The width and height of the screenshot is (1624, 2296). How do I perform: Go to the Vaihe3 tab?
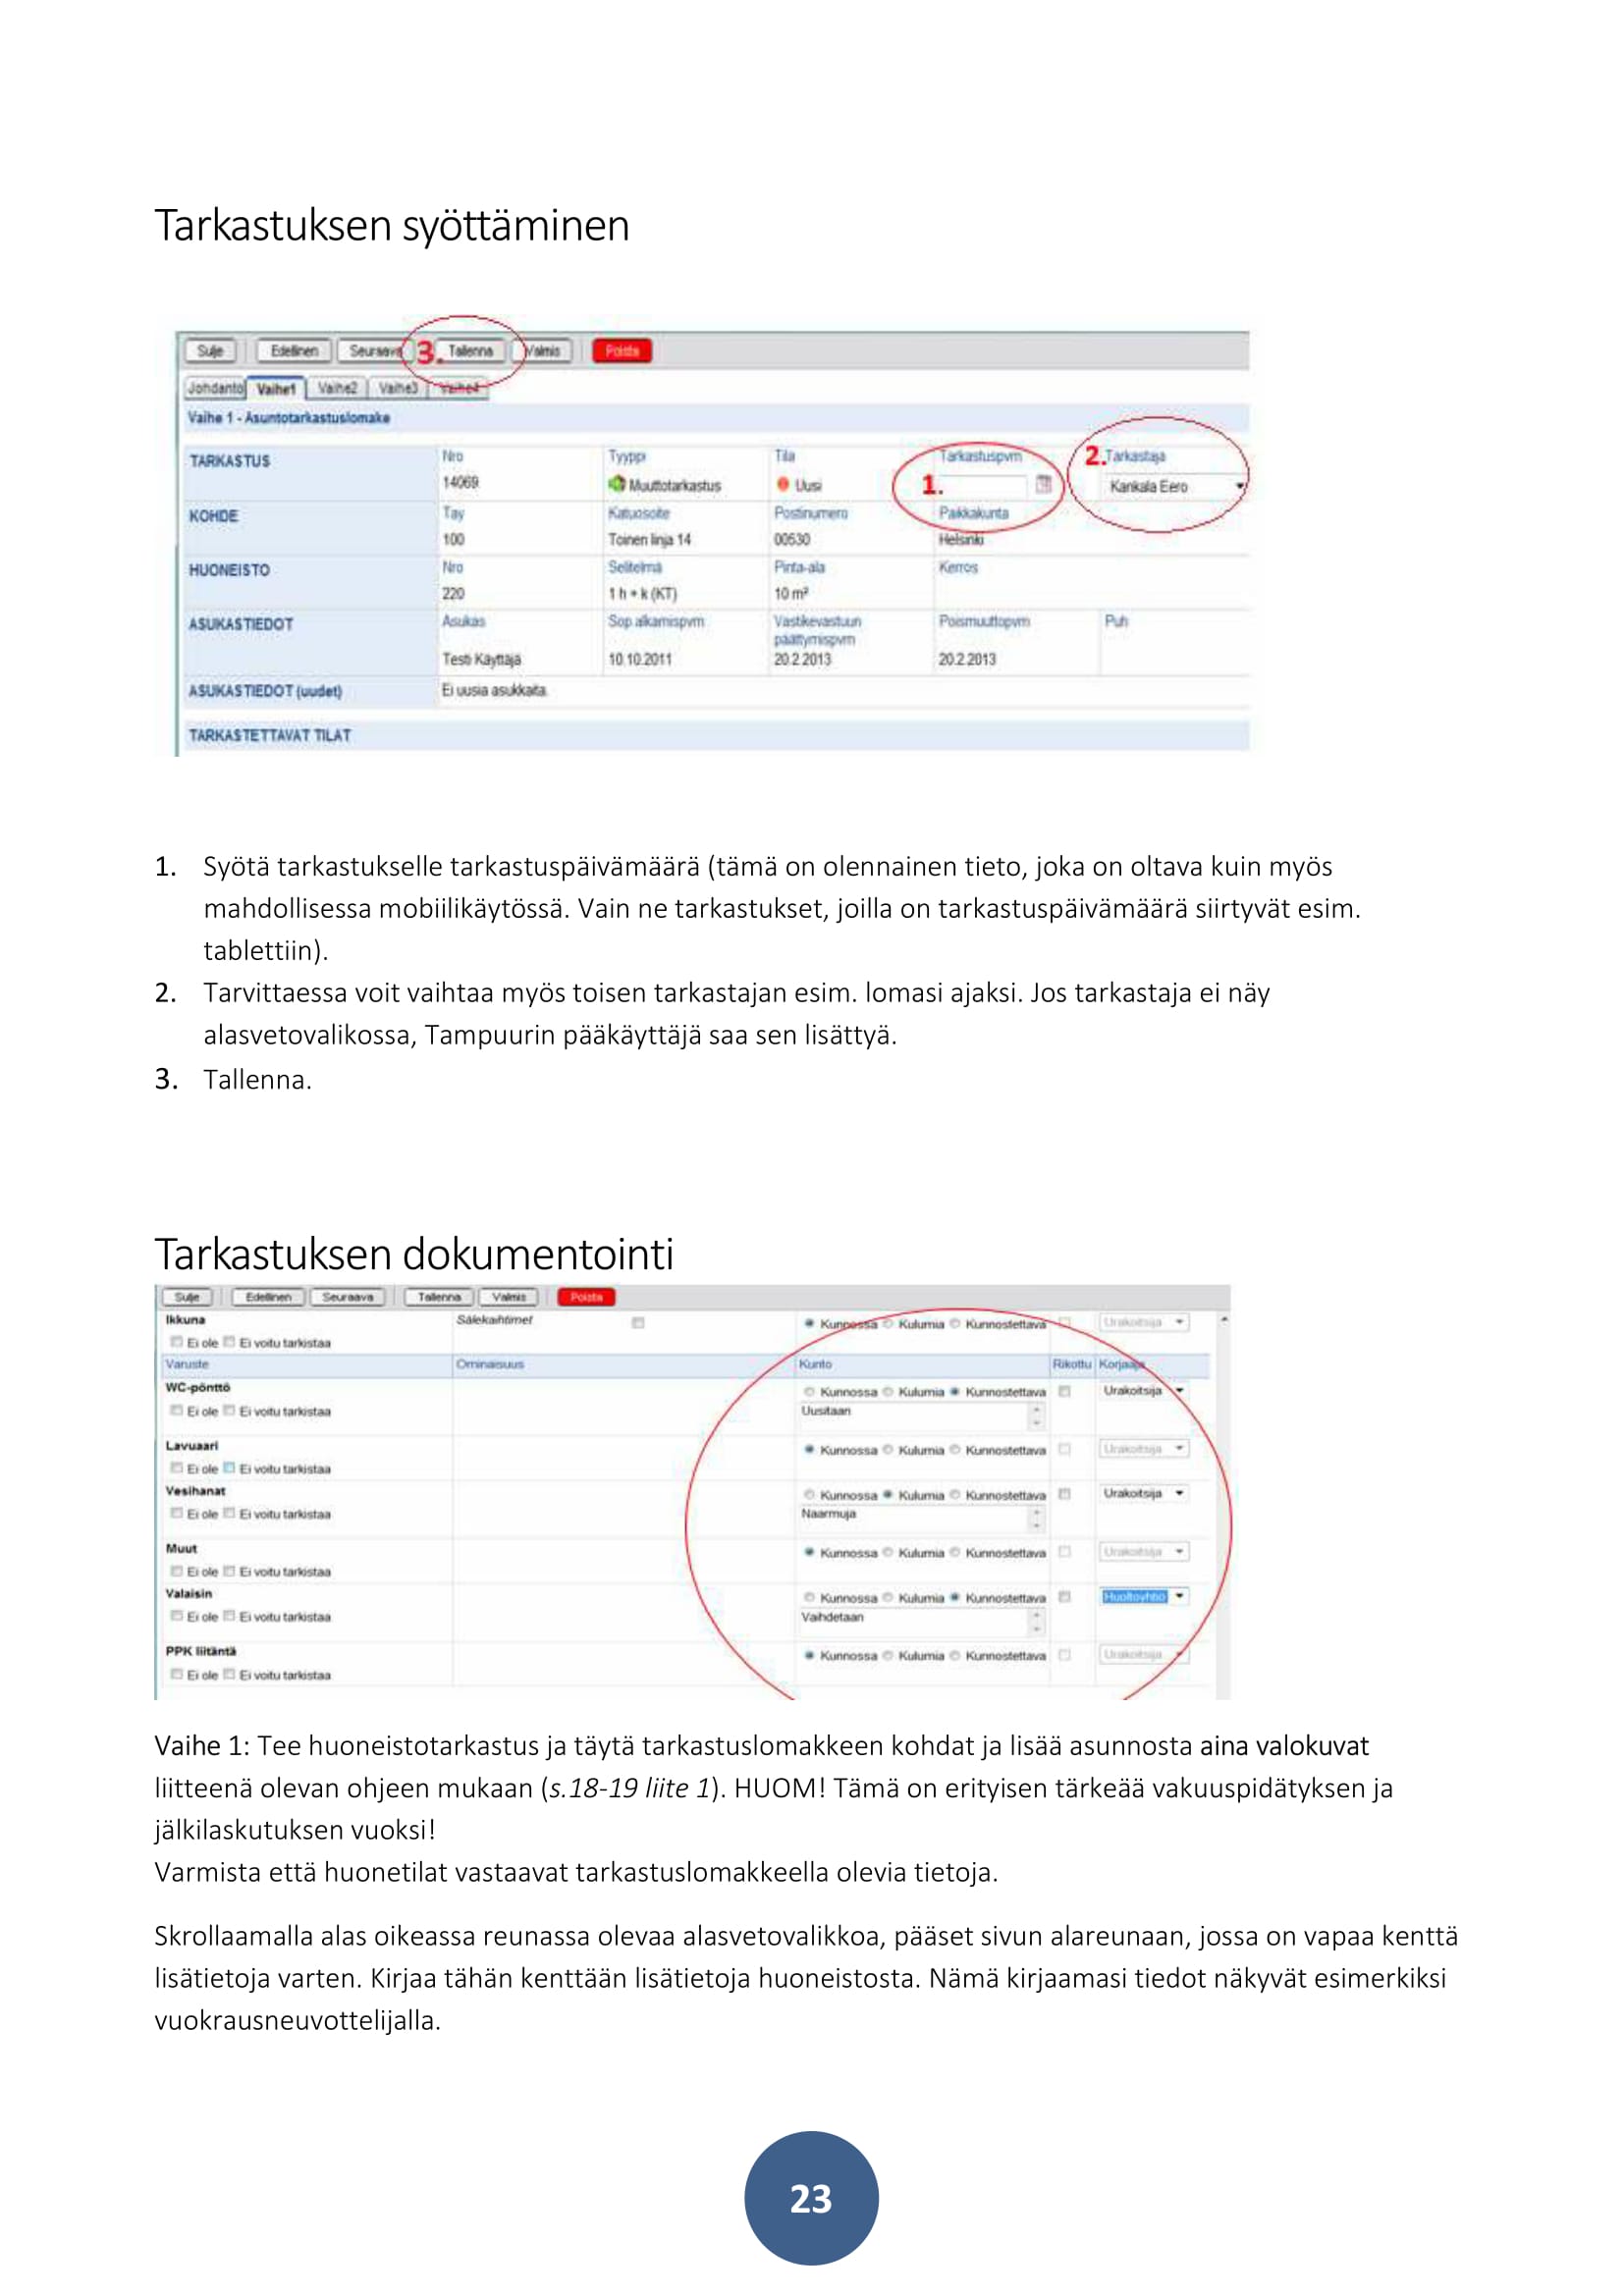click(x=398, y=388)
